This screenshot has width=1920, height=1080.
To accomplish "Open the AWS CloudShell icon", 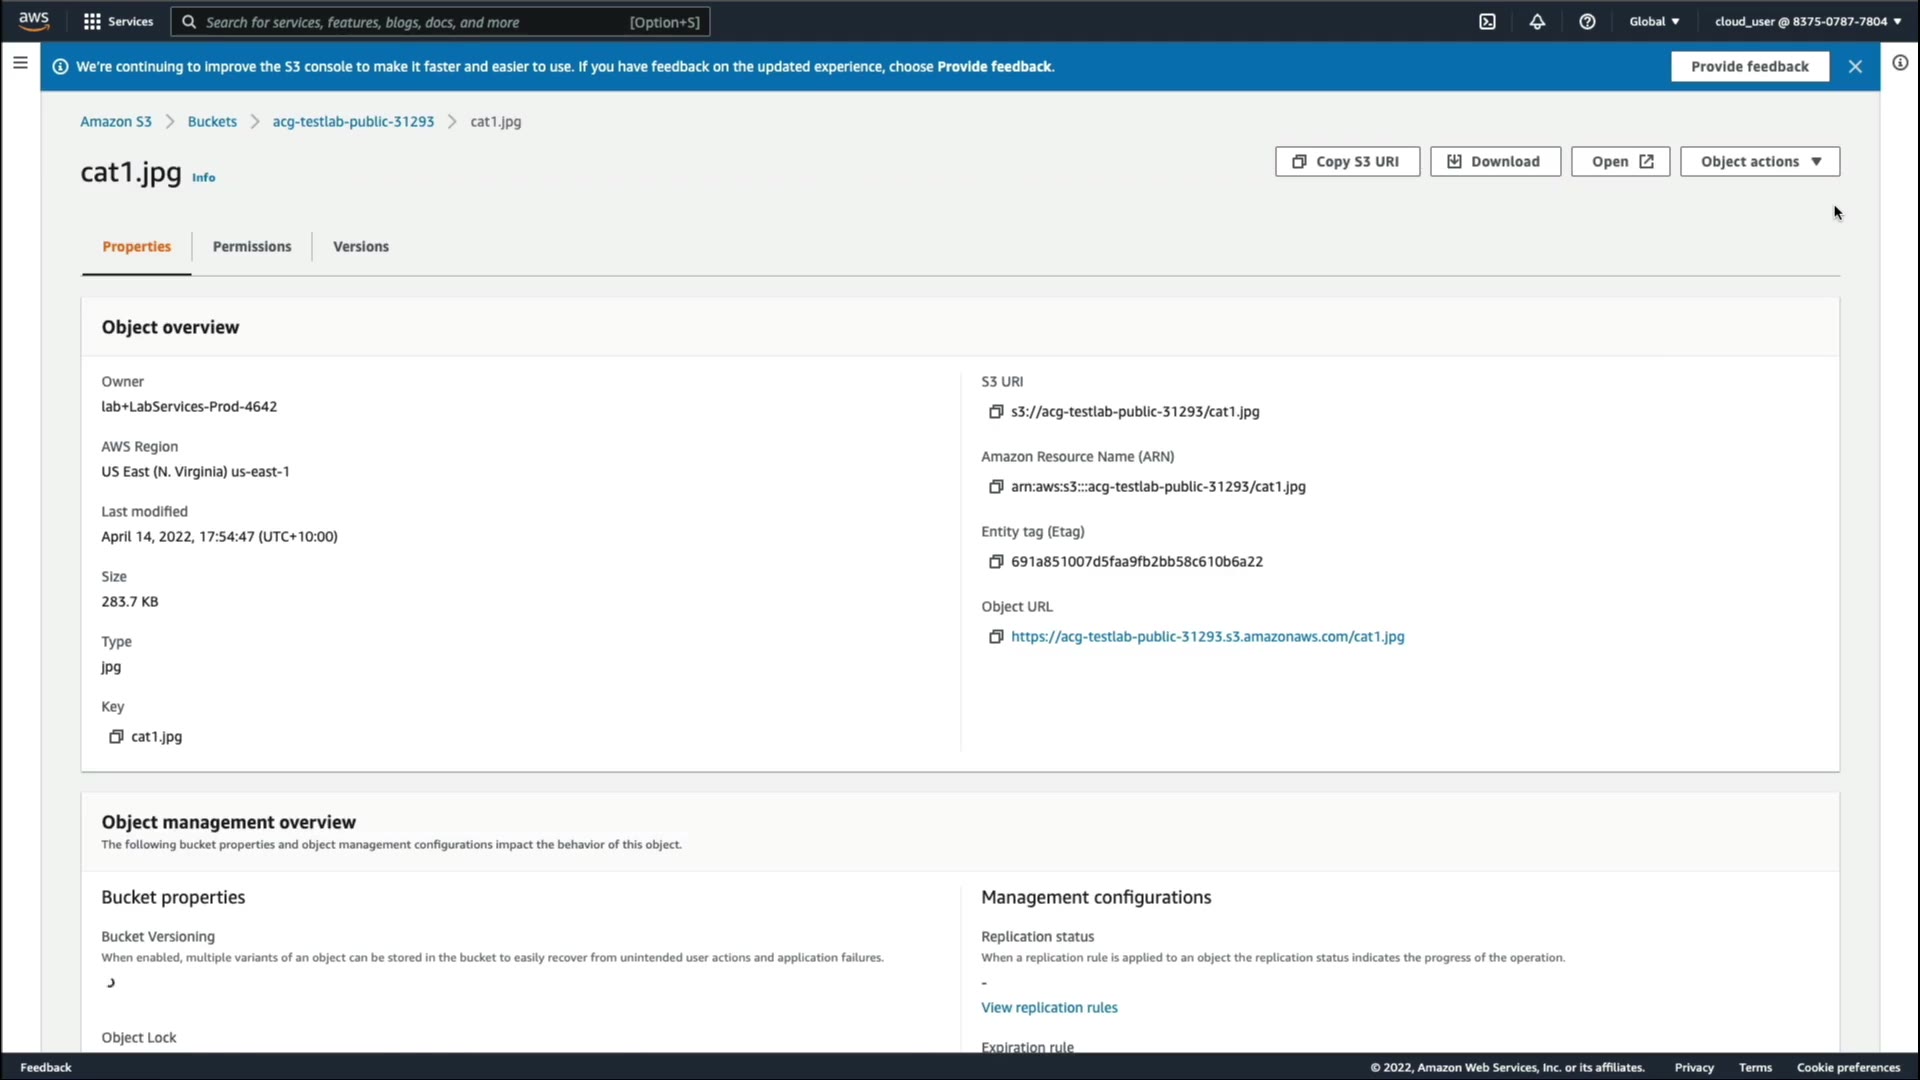I will (1487, 21).
